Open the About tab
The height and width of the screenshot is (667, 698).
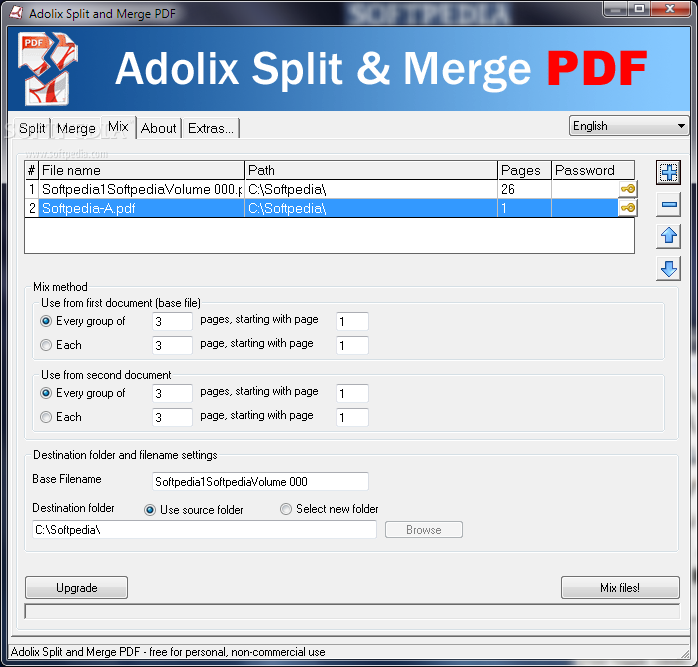[x=158, y=128]
